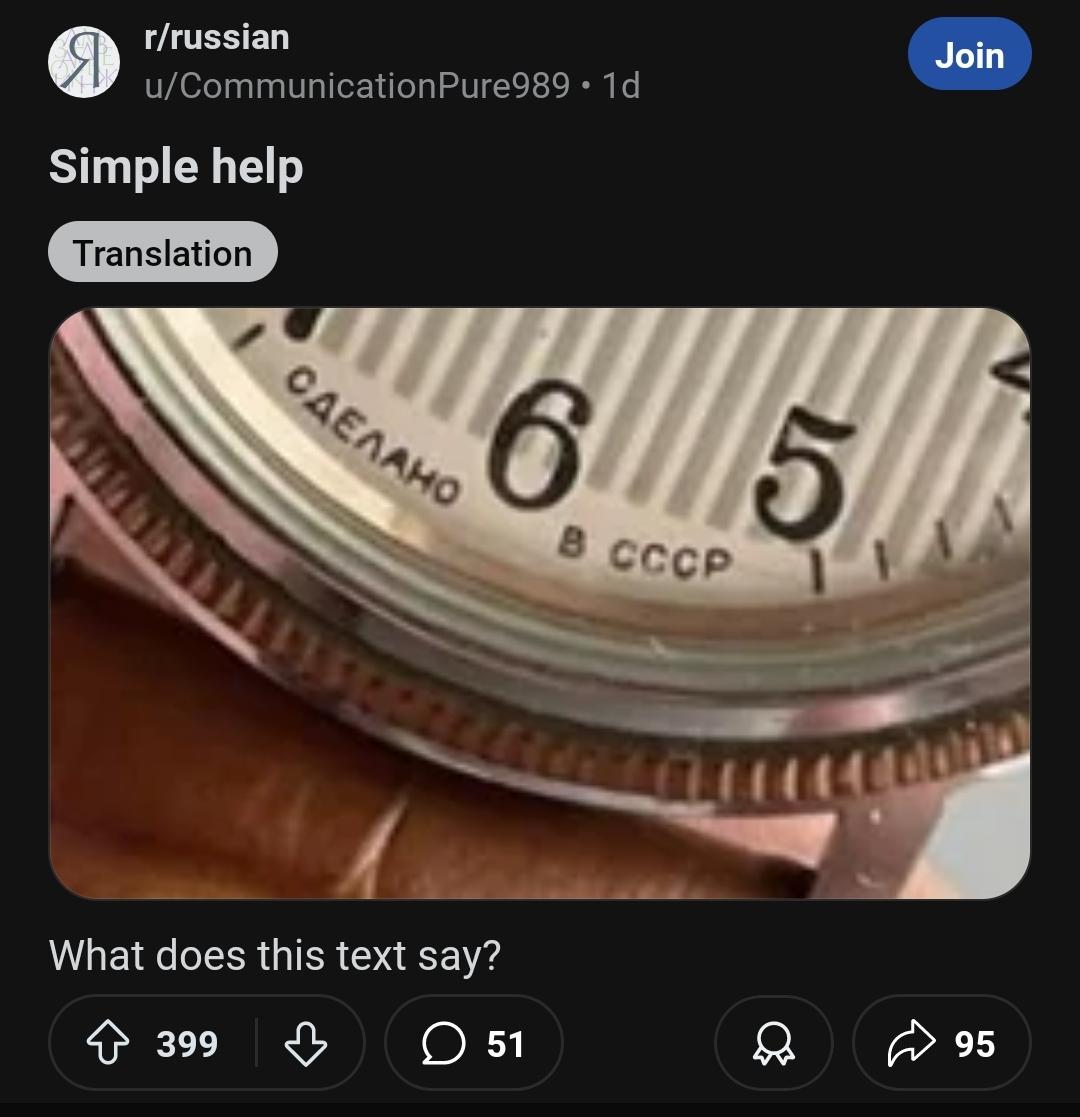Image resolution: width=1080 pixels, height=1117 pixels.
Task: Join the r/russian community
Action: point(969,54)
